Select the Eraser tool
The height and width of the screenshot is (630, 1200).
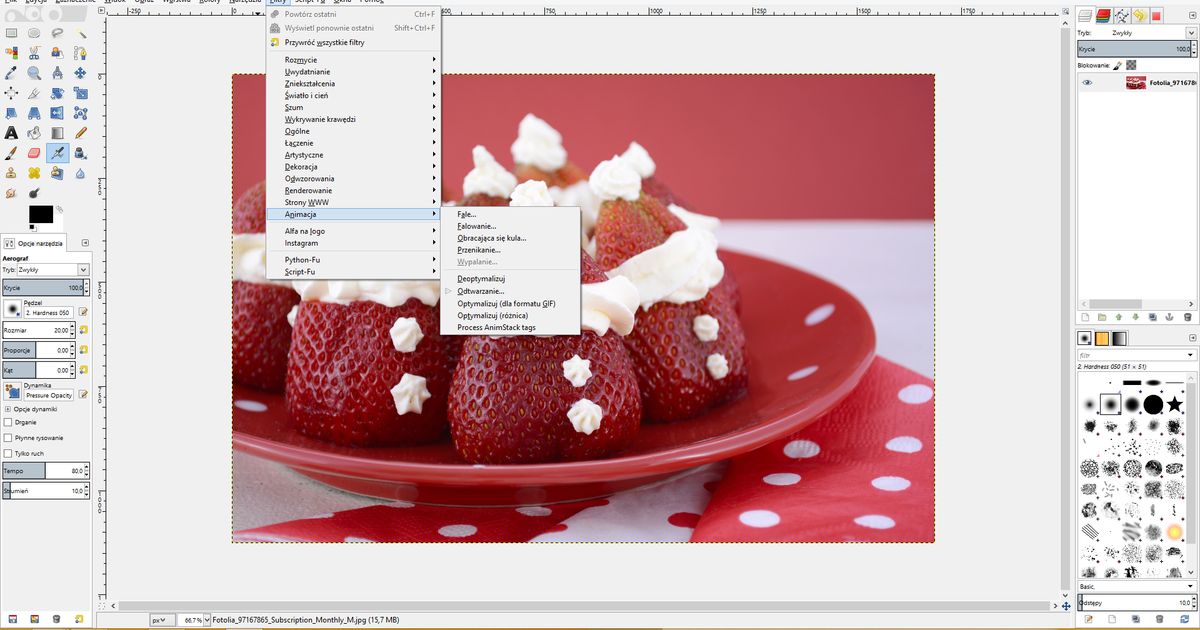(33, 151)
